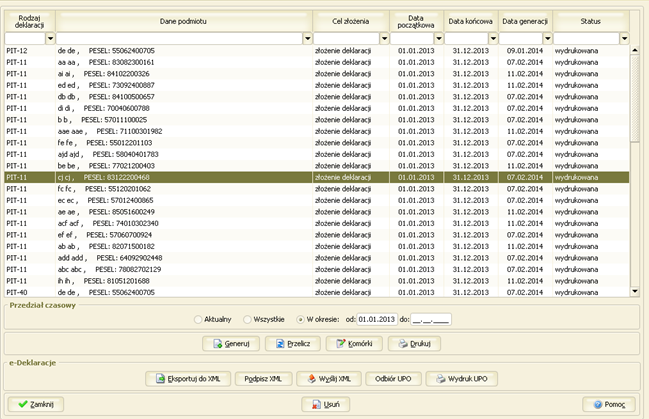Select row 'fc fc' PESEL 55120201062

(x=317, y=189)
